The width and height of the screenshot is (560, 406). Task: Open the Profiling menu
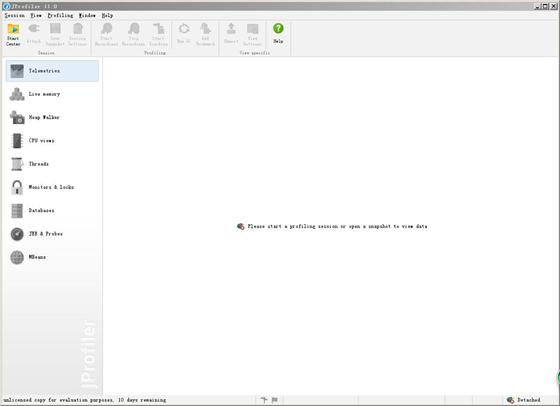coord(60,15)
